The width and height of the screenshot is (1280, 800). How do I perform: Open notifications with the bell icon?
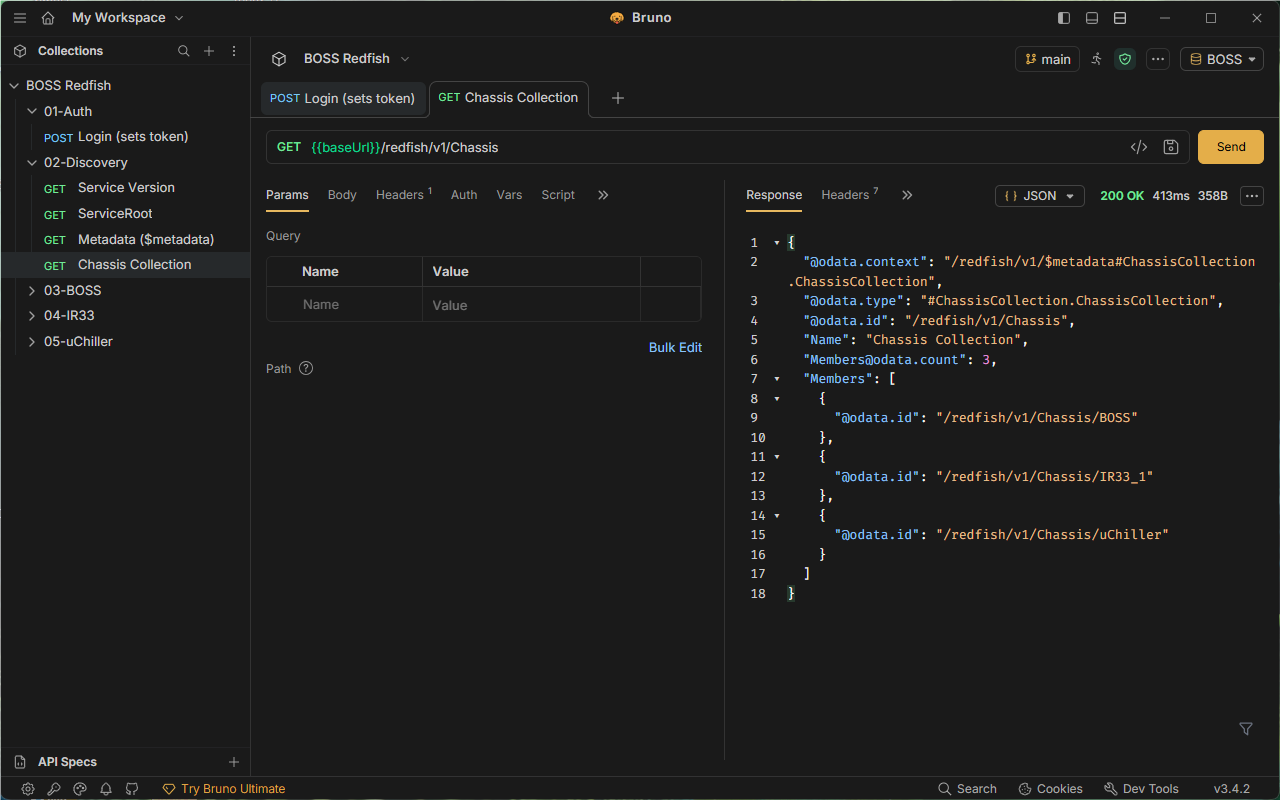pos(106,789)
